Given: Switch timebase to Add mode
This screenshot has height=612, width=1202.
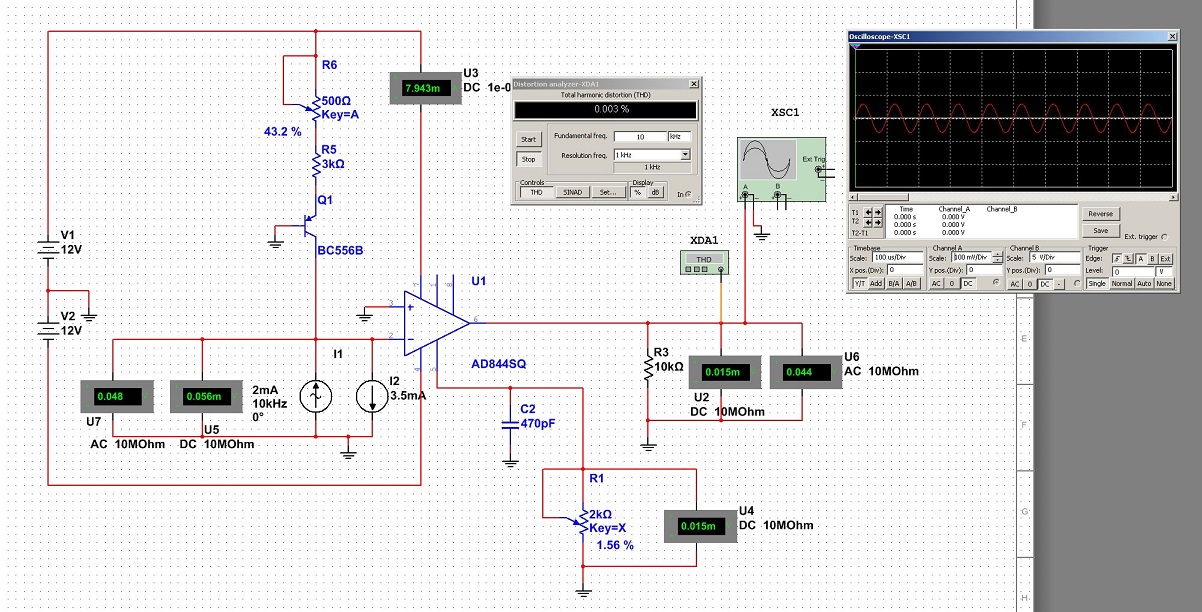Looking at the screenshot, I should point(876,283).
